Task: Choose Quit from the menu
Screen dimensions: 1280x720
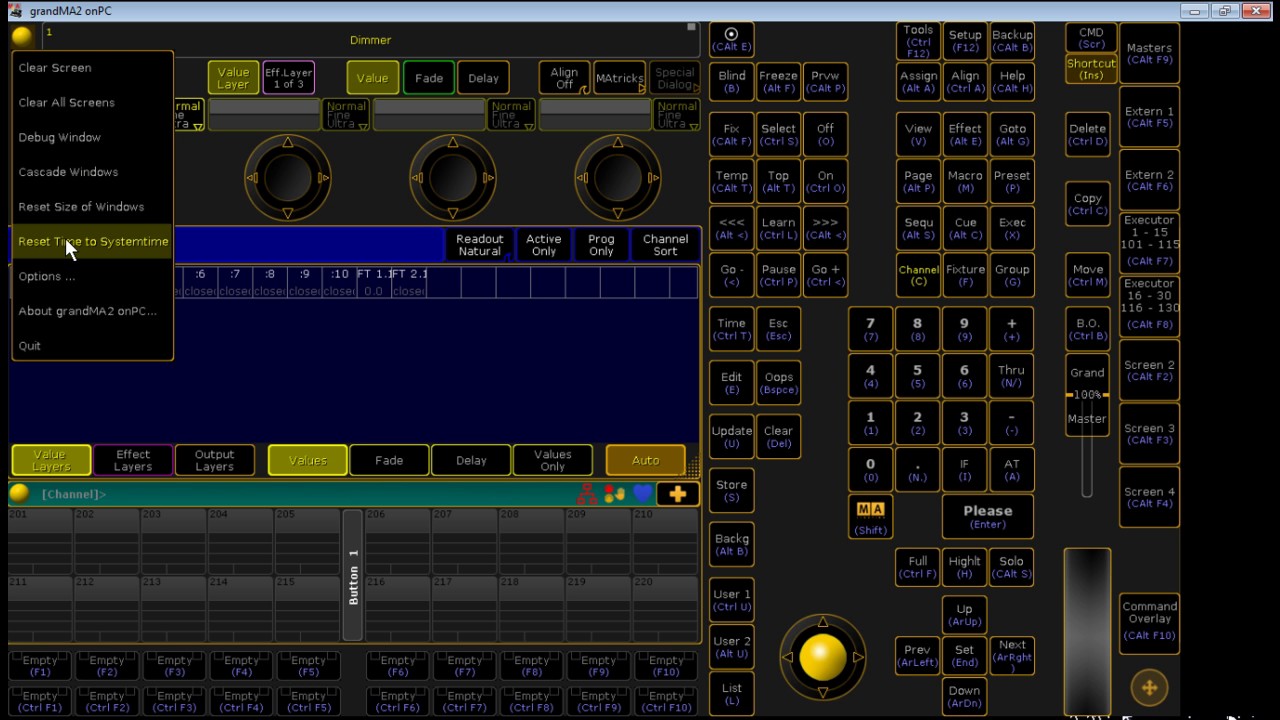Action: pyautogui.click(x=92, y=346)
